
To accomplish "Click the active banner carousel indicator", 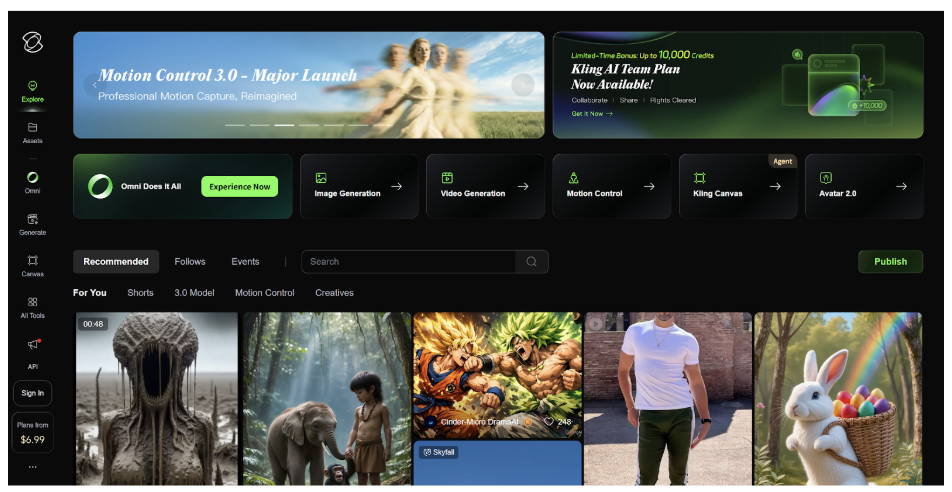I will coord(284,125).
